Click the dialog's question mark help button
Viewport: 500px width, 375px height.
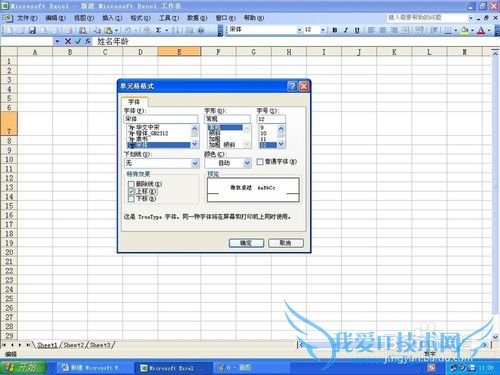pyautogui.click(x=292, y=86)
